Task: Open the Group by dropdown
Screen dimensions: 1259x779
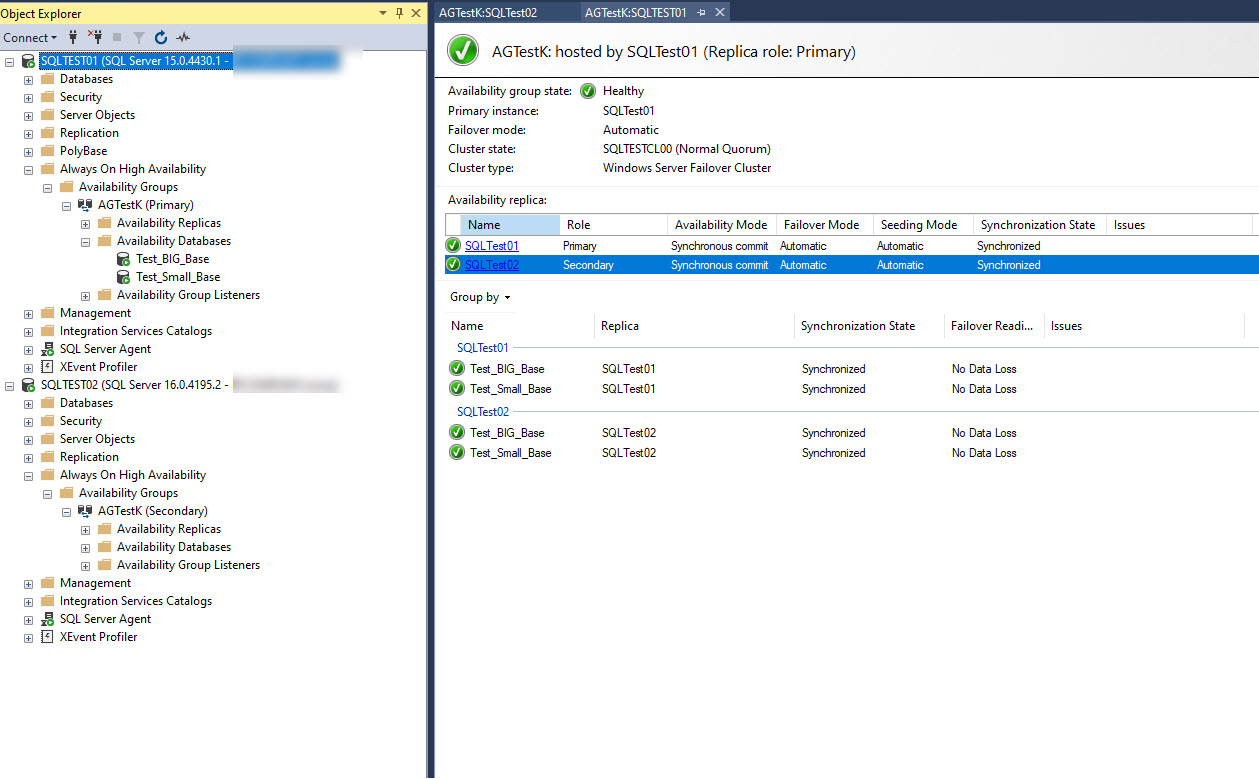Action: tap(480, 297)
